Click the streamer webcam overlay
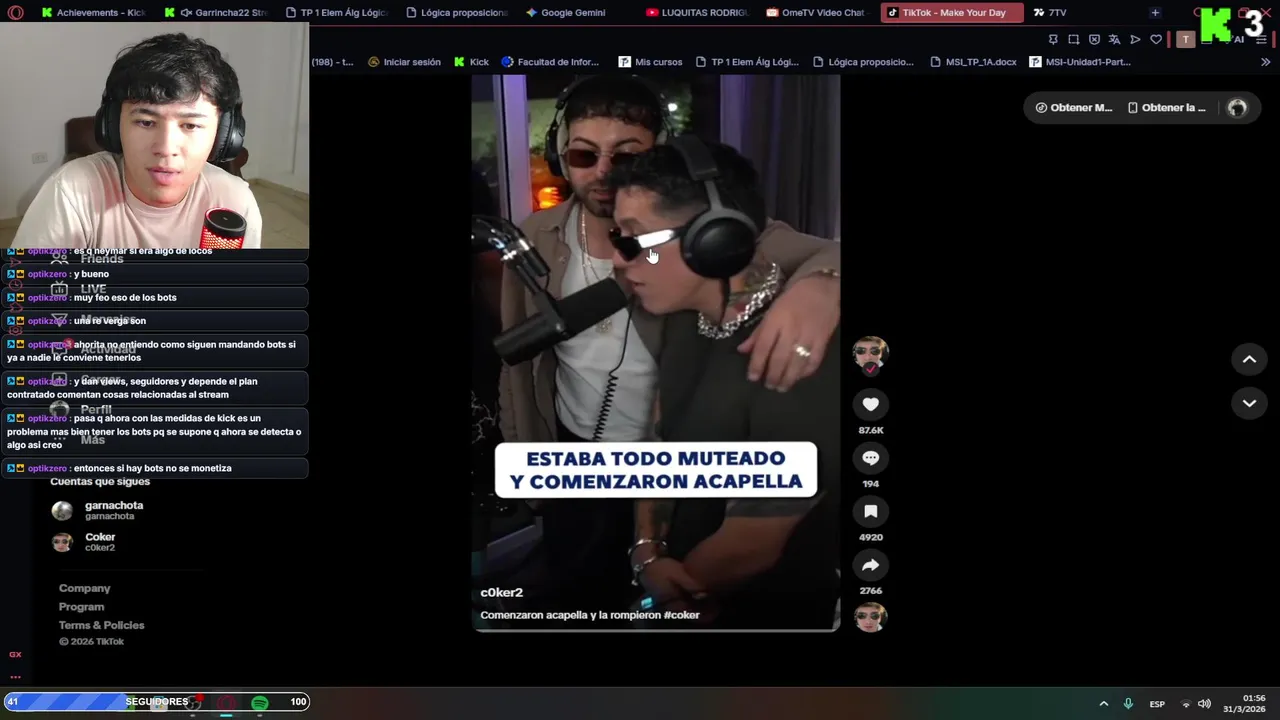The height and width of the screenshot is (720, 1280). pyautogui.click(x=154, y=135)
